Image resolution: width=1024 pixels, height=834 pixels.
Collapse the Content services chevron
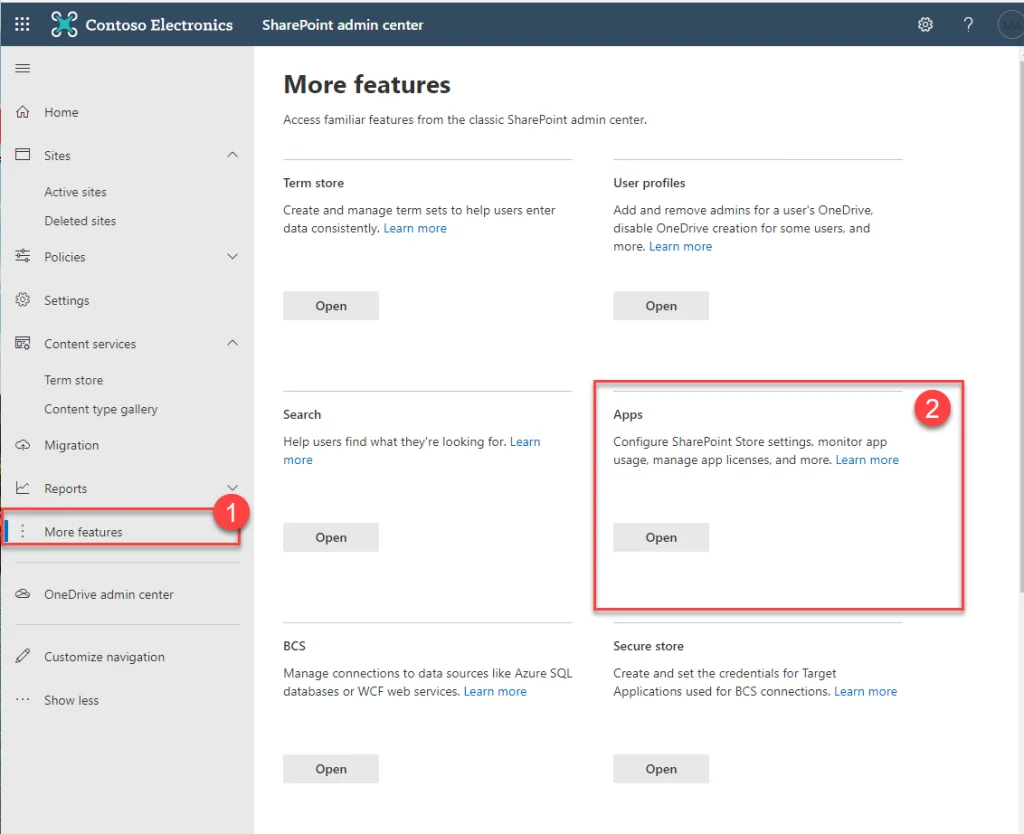pos(232,343)
